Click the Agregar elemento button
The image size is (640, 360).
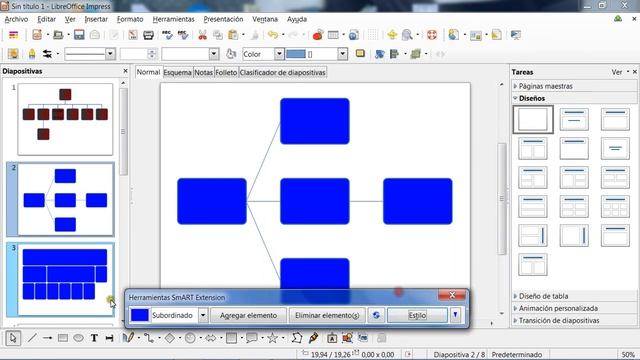click(248, 315)
